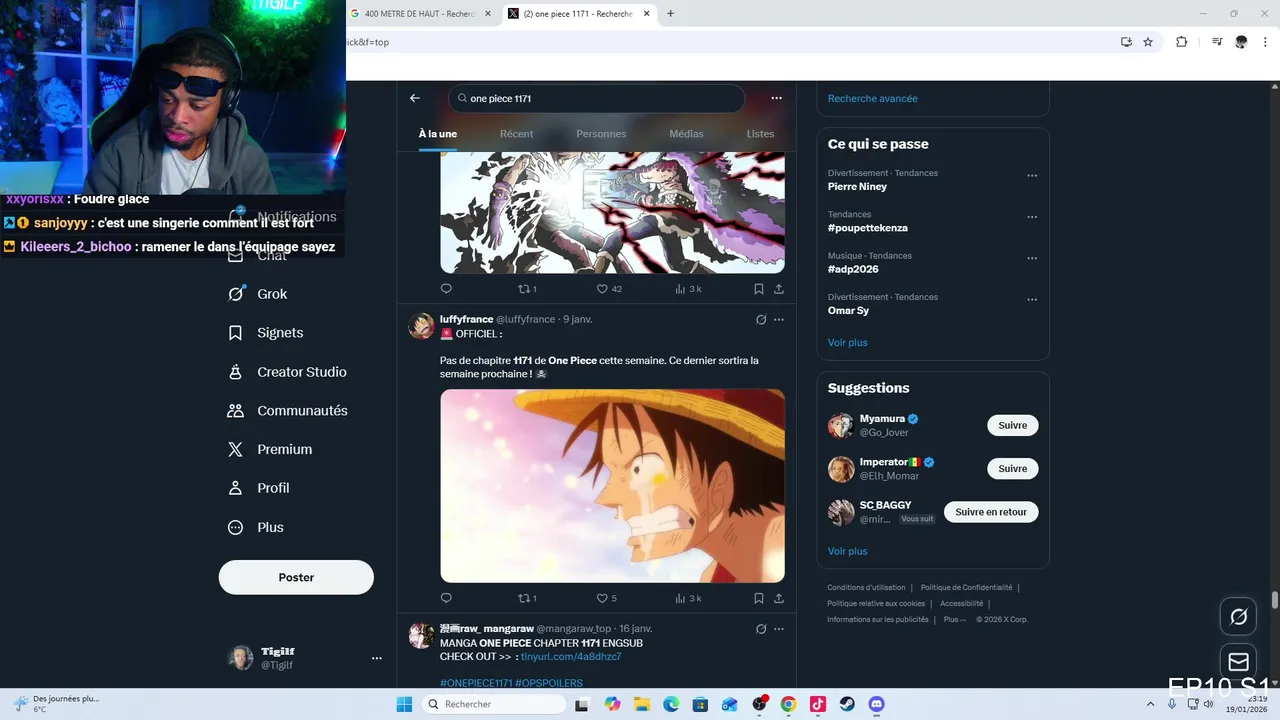Click the Poster button
This screenshot has width=1280, height=720.
click(296, 577)
